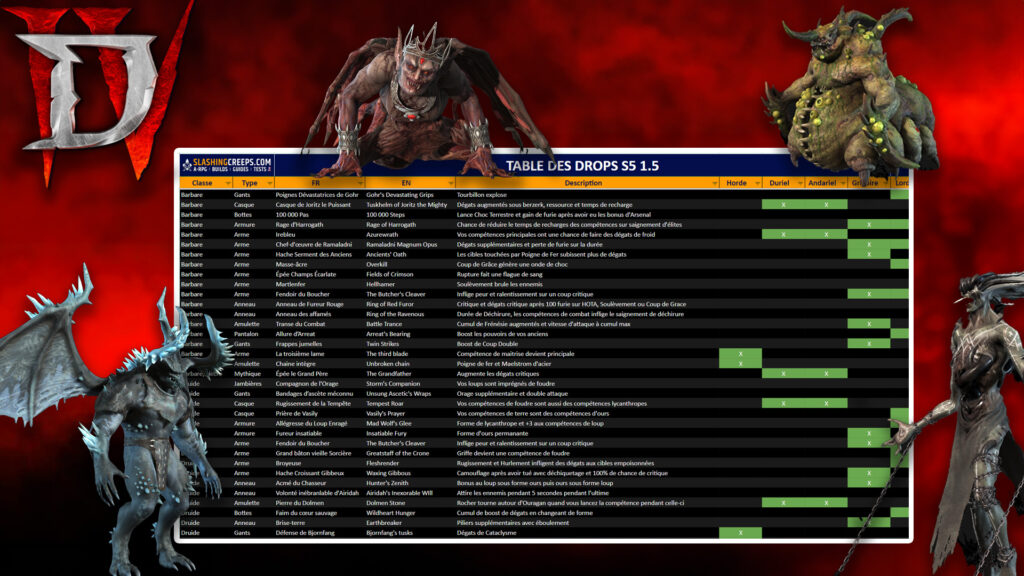Open the FR column filter dropdown
This screenshot has height=576, width=1024.
tap(361, 184)
